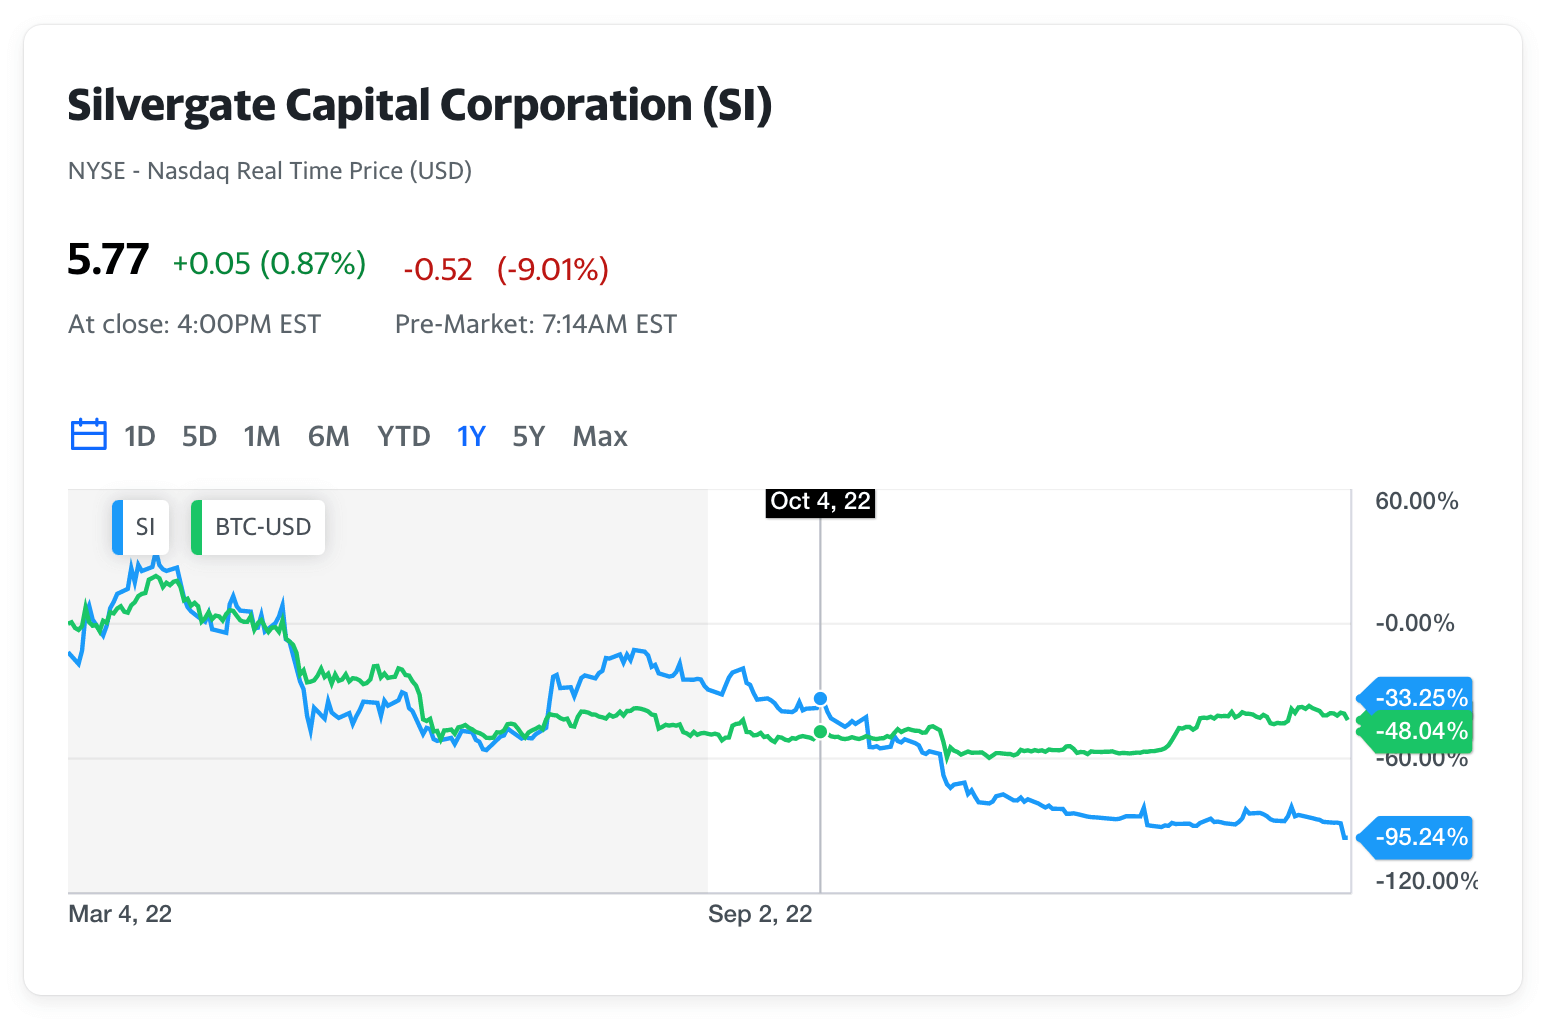Image resolution: width=1544 pixels, height=1020 pixels.
Task: Click the Mar 4, 22 axis label
Action: click(120, 914)
